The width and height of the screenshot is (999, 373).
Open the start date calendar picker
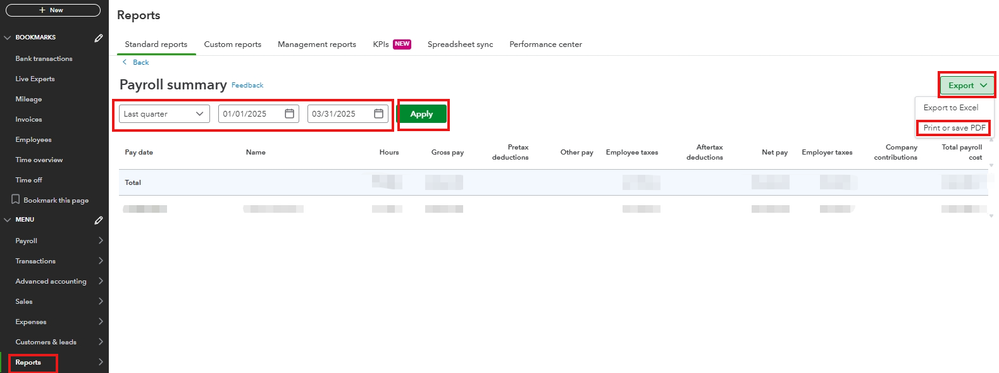pyautogui.click(x=289, y=114)
